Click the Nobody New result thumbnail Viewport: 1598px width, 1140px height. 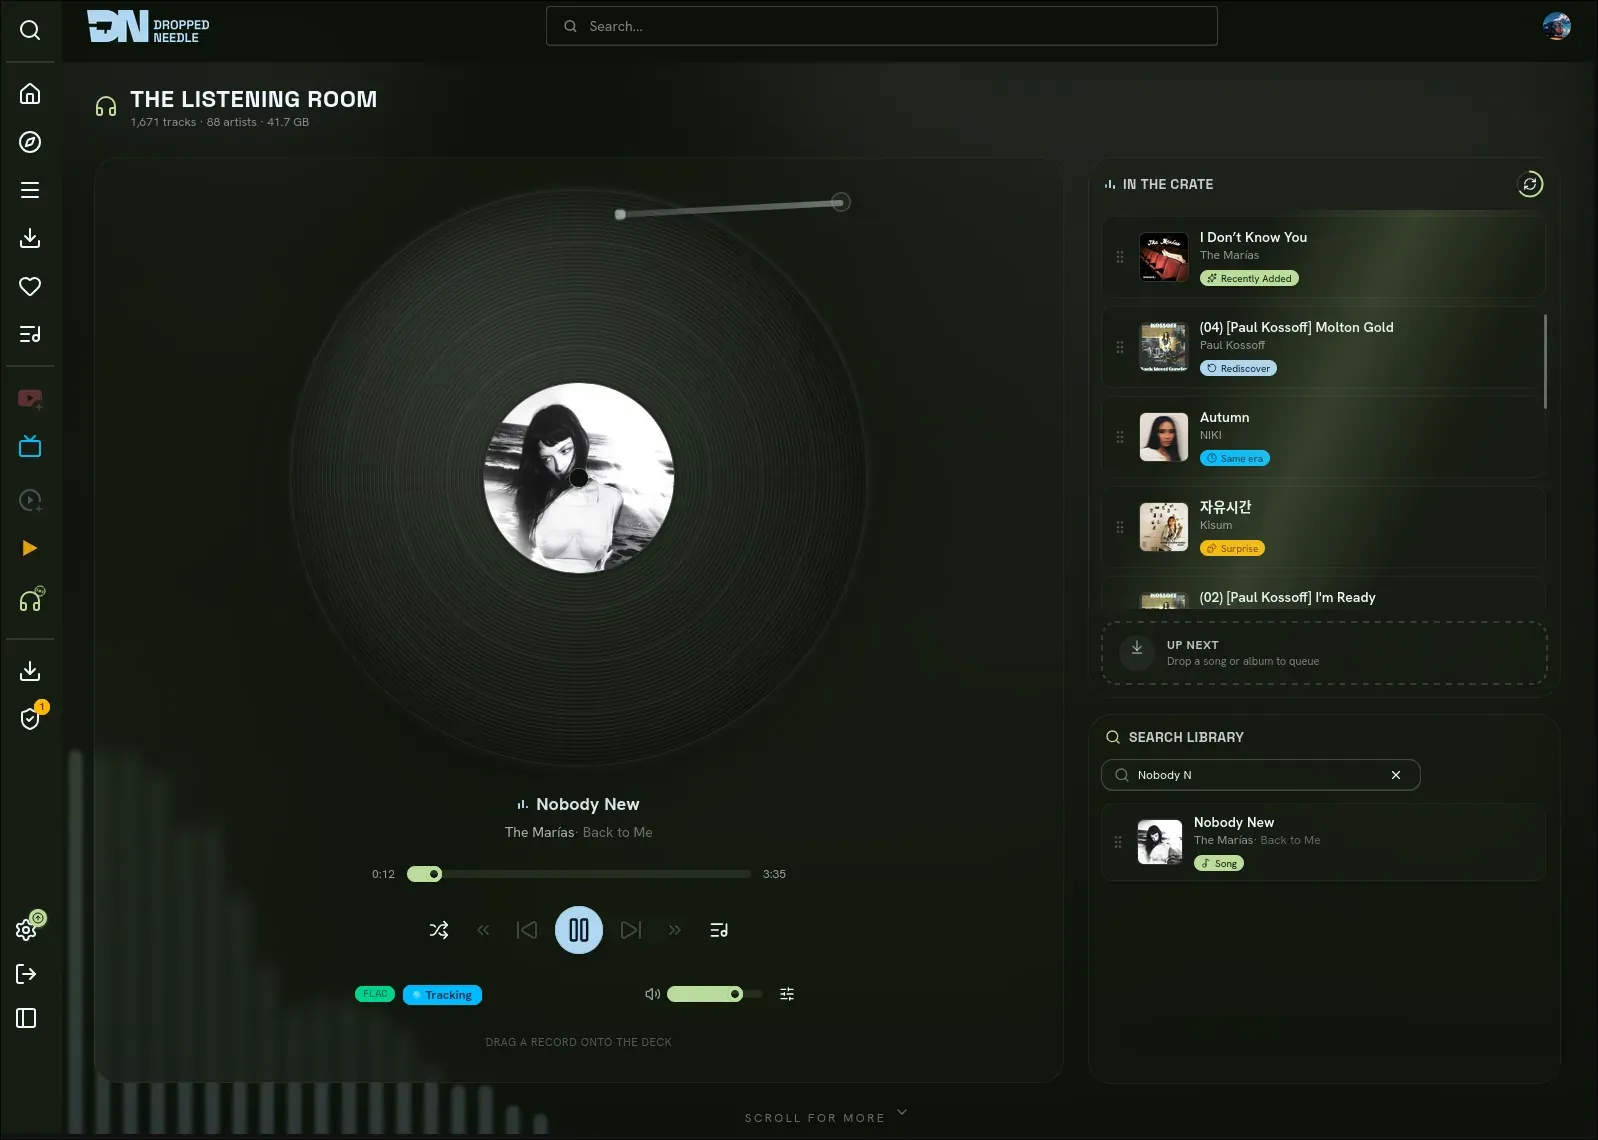(1160, 842)
